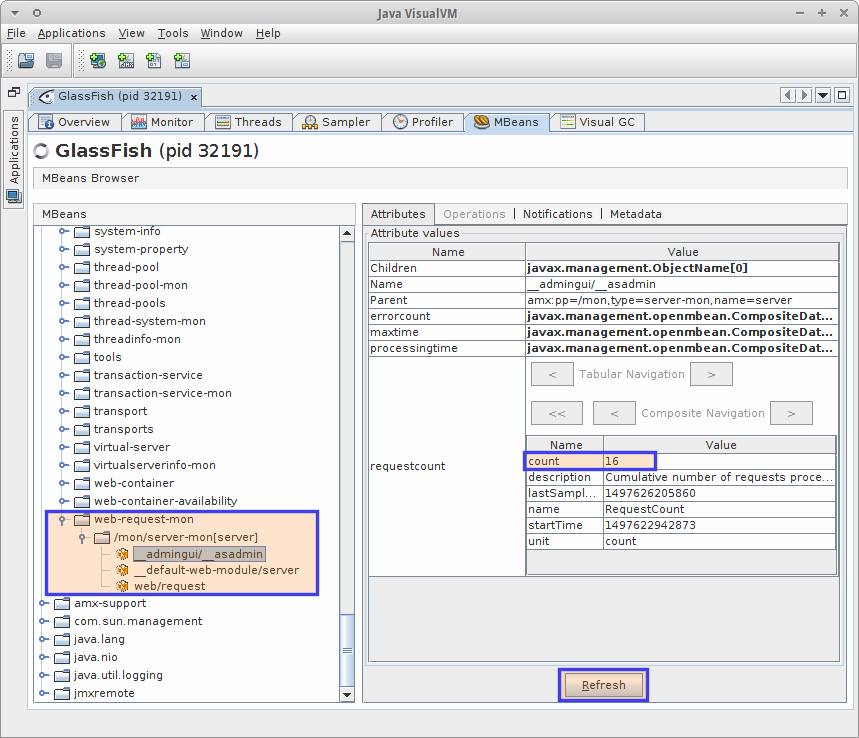The image size is (859, 738).
Task: Click the Name column header in attributes table
Action: click(x=448, y=252)
